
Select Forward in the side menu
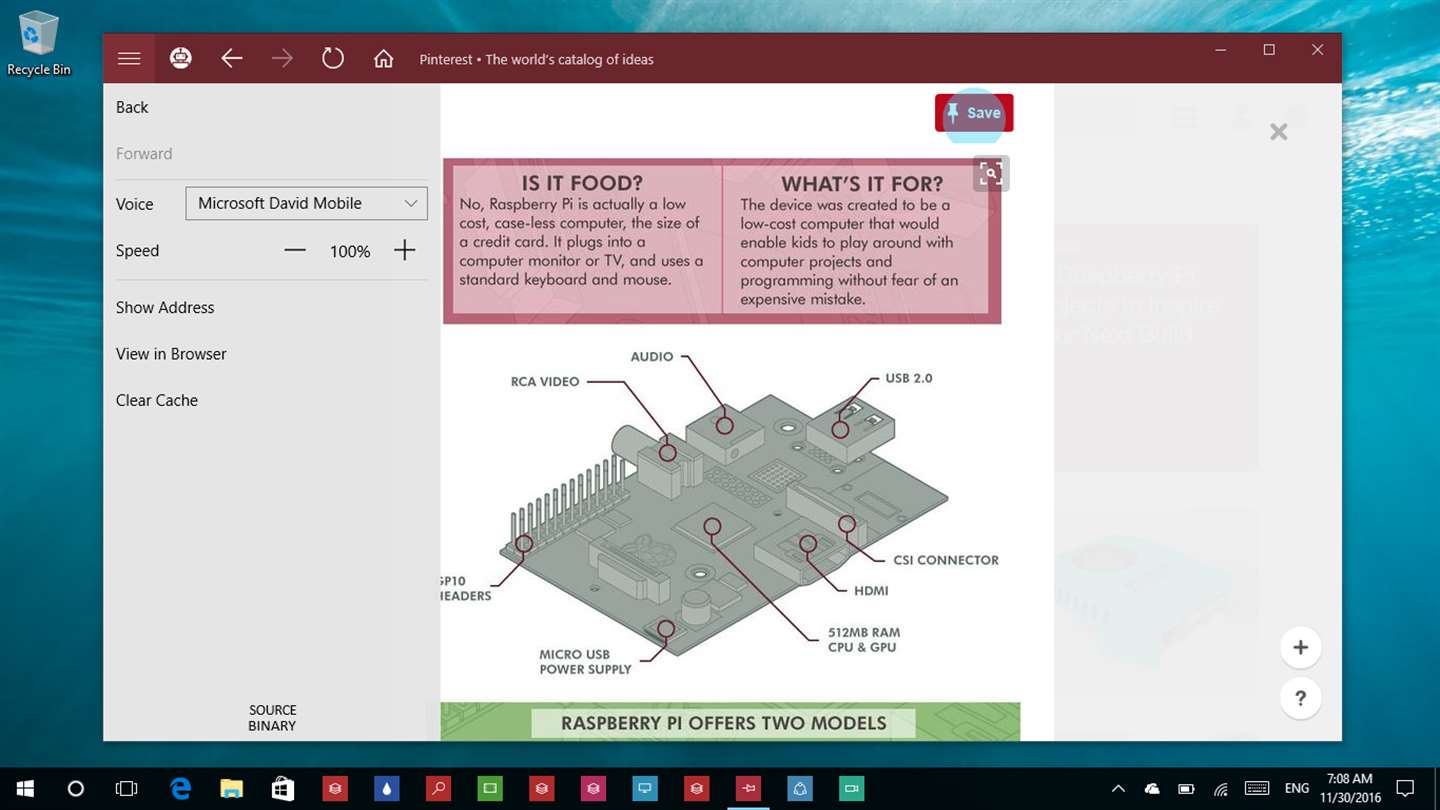[144, 154]
